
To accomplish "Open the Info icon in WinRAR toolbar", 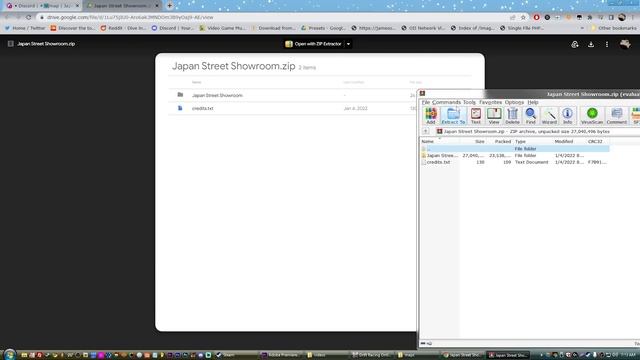I will pyautogui.click(x=567, y=116).
